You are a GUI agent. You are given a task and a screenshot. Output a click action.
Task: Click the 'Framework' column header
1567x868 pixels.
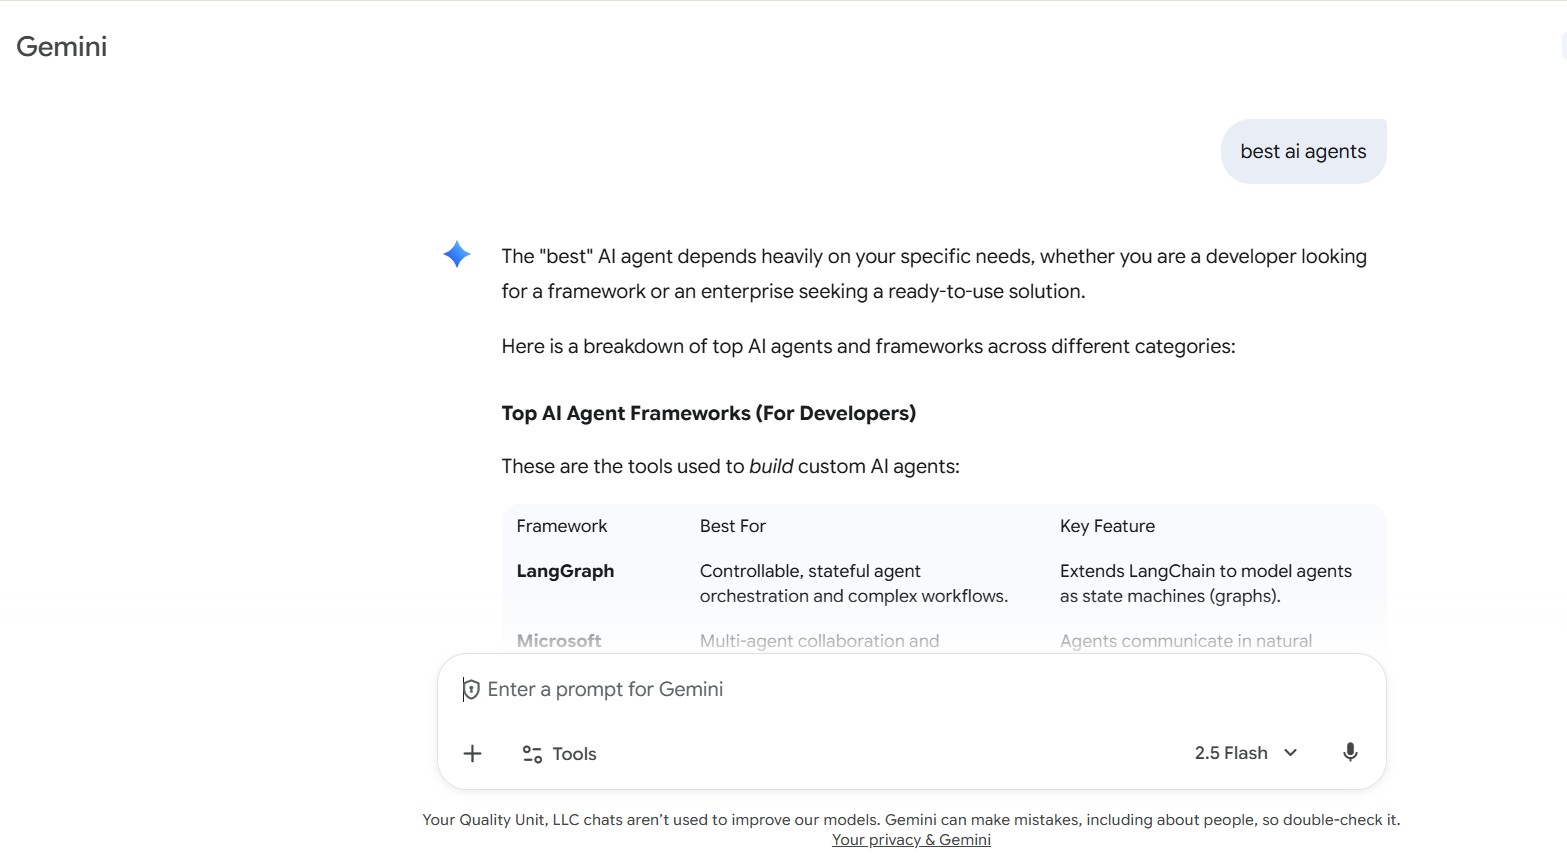[x=561, y=525]
